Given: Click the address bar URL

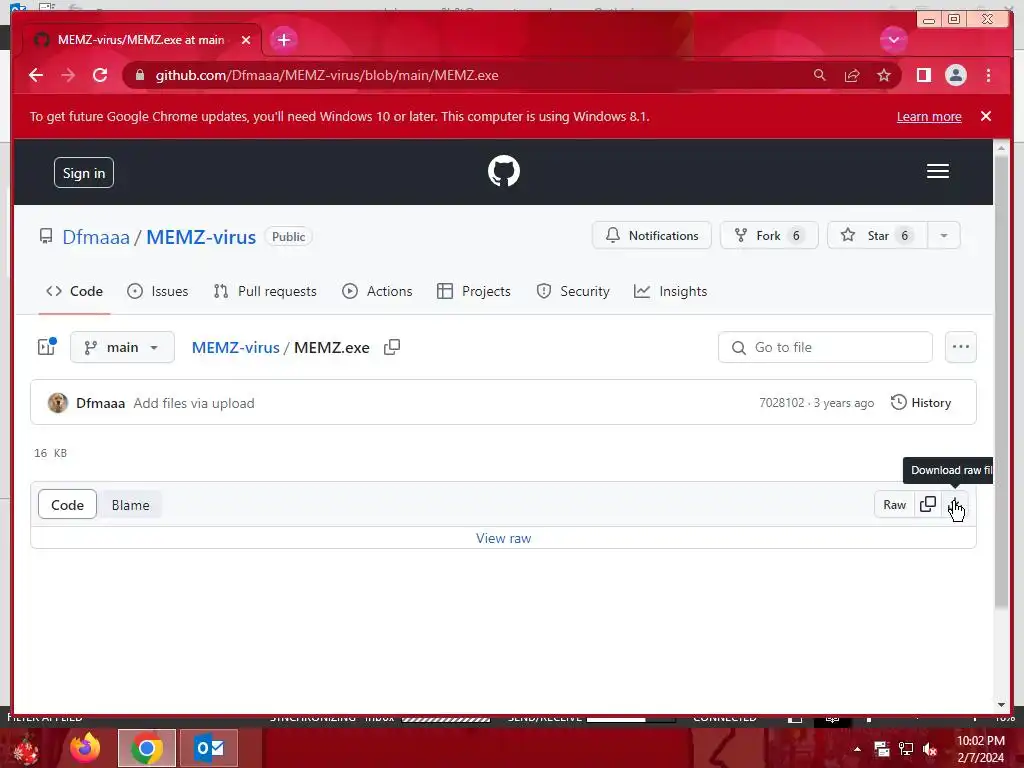Looking at the screenshot, I should (x=327, y=75).
